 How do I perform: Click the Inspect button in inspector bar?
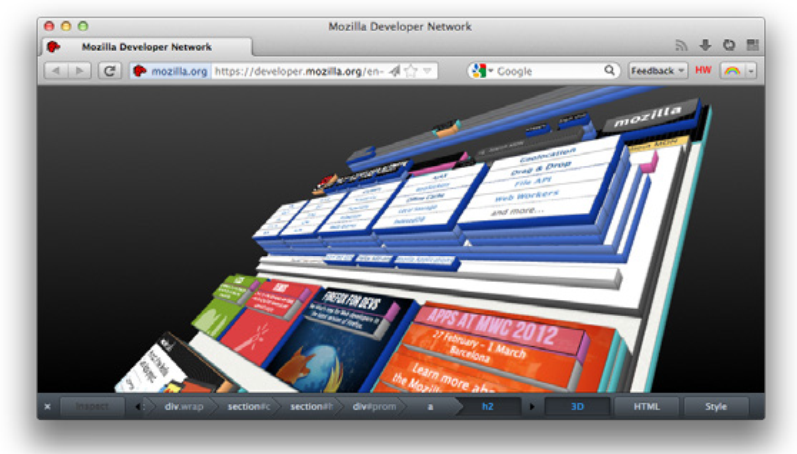tap(92, 407)
